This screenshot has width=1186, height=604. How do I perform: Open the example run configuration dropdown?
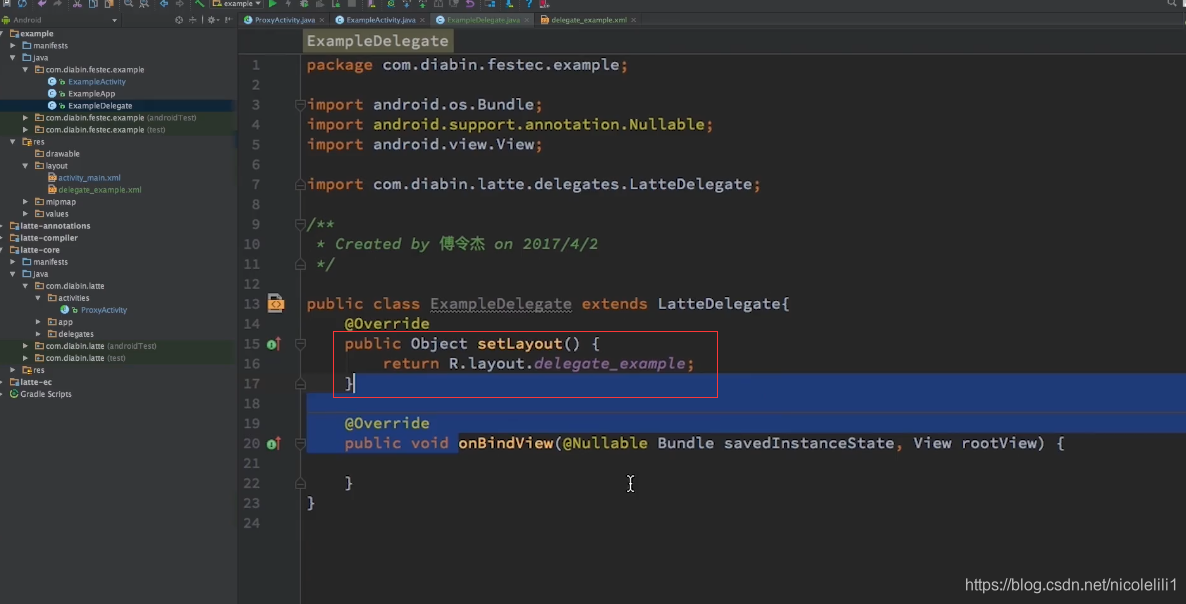237,4
